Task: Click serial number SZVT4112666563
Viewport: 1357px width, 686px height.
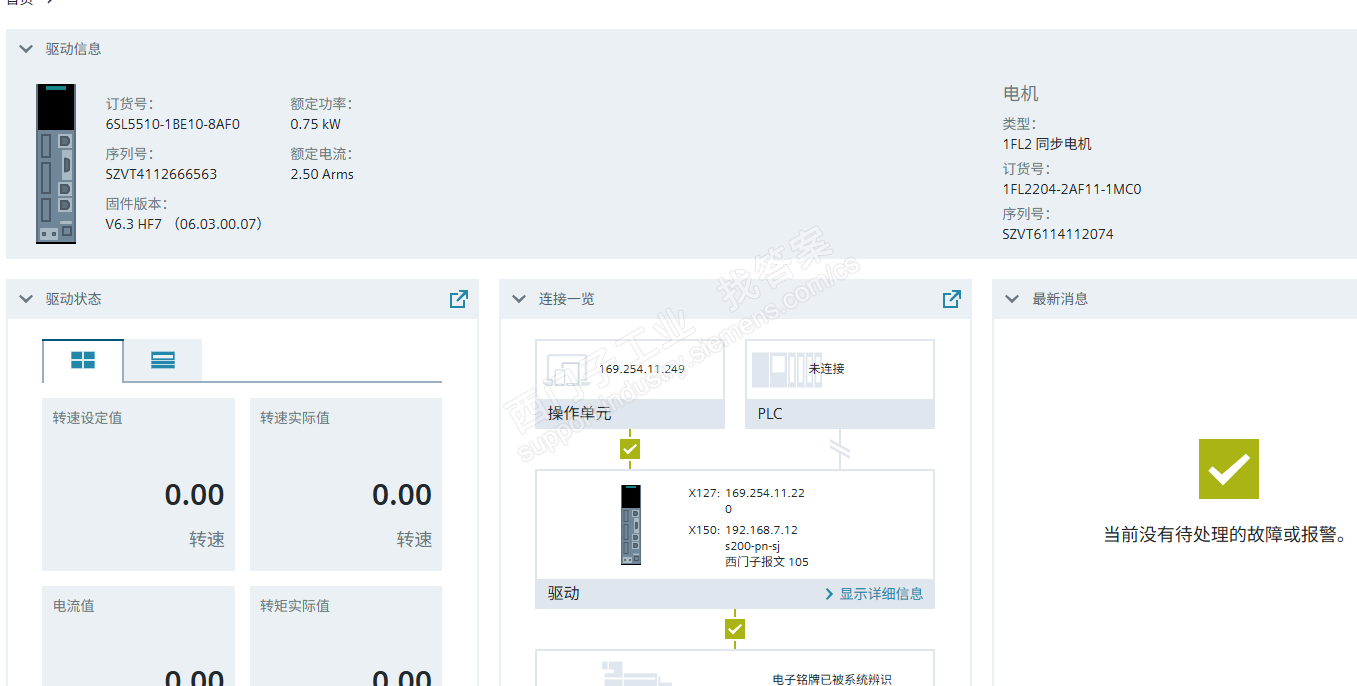Action: [x=161, y=174]
